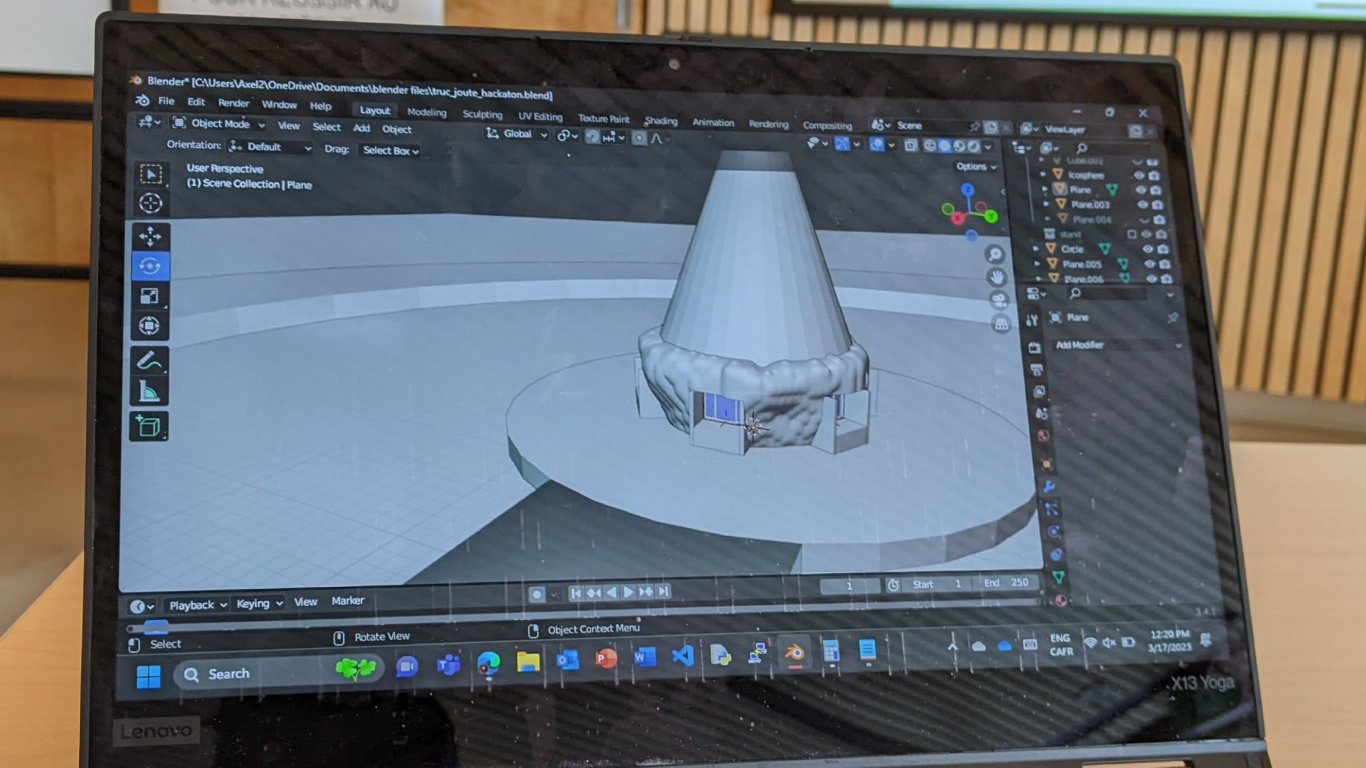Toggle the stand collection exclude checkbox

pyautogui.click(x=1132, y=234)
